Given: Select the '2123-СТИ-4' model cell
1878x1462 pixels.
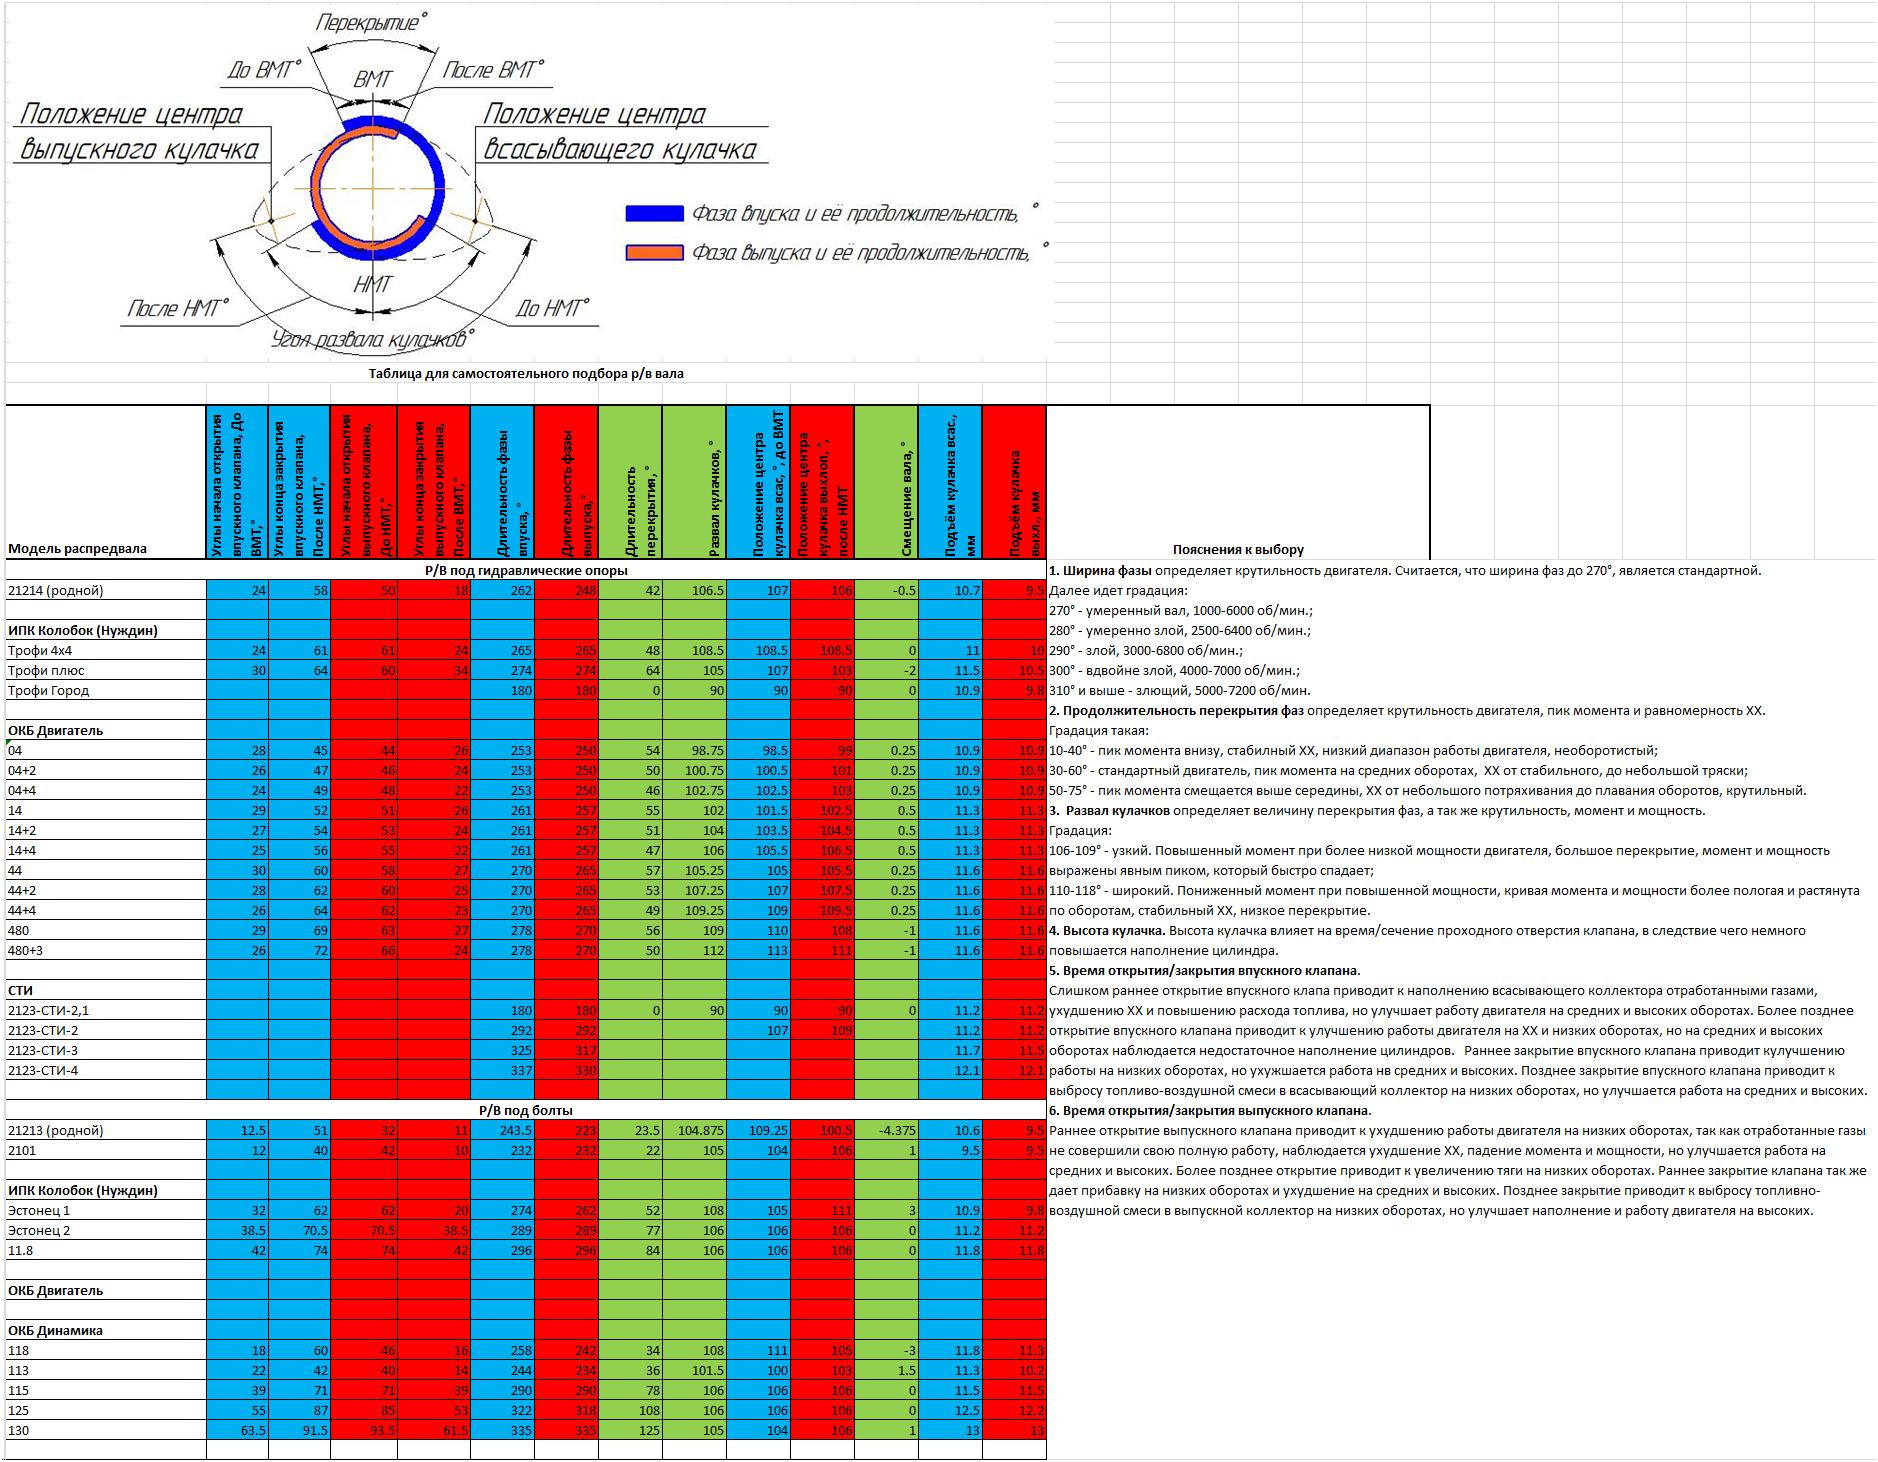Looking at the screenshot, I should point(106,1070).
